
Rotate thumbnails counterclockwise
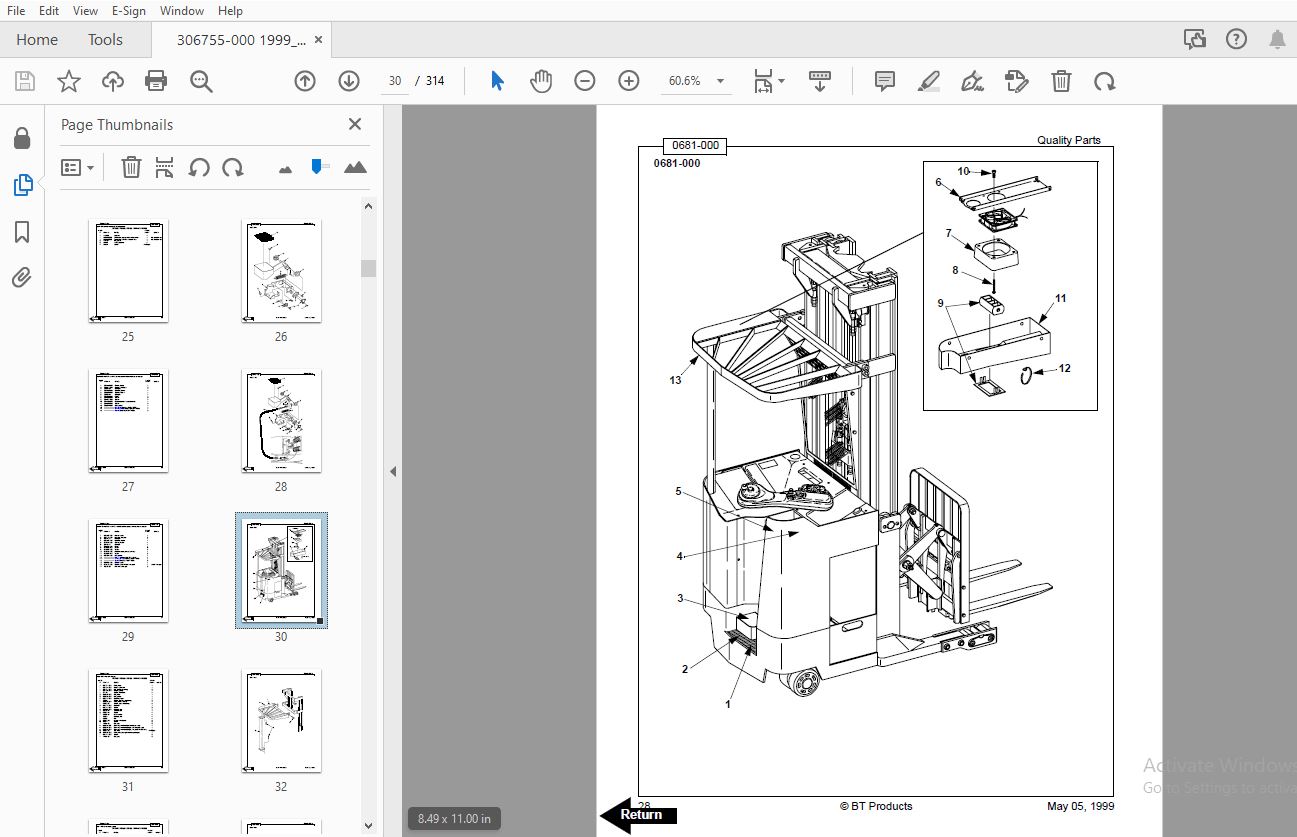[199, 167]
